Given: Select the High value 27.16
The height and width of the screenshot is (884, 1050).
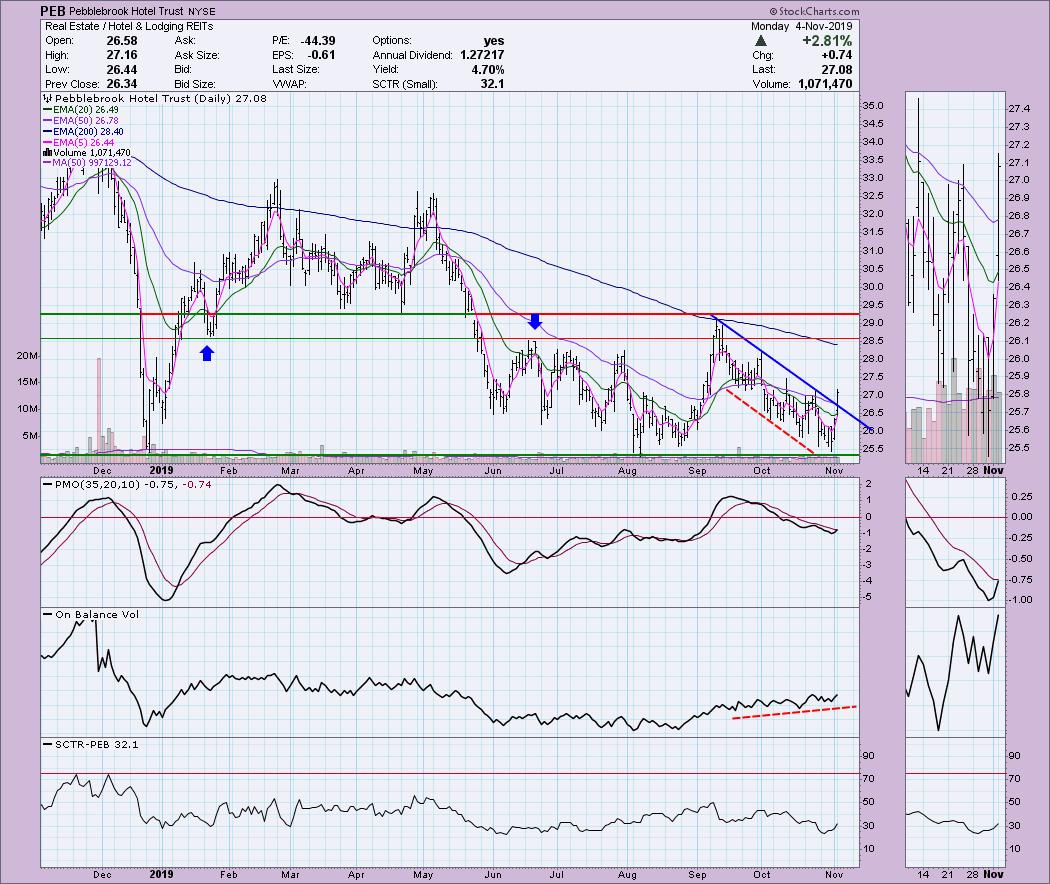Looking at the screenshot, I should pos(122,55).
